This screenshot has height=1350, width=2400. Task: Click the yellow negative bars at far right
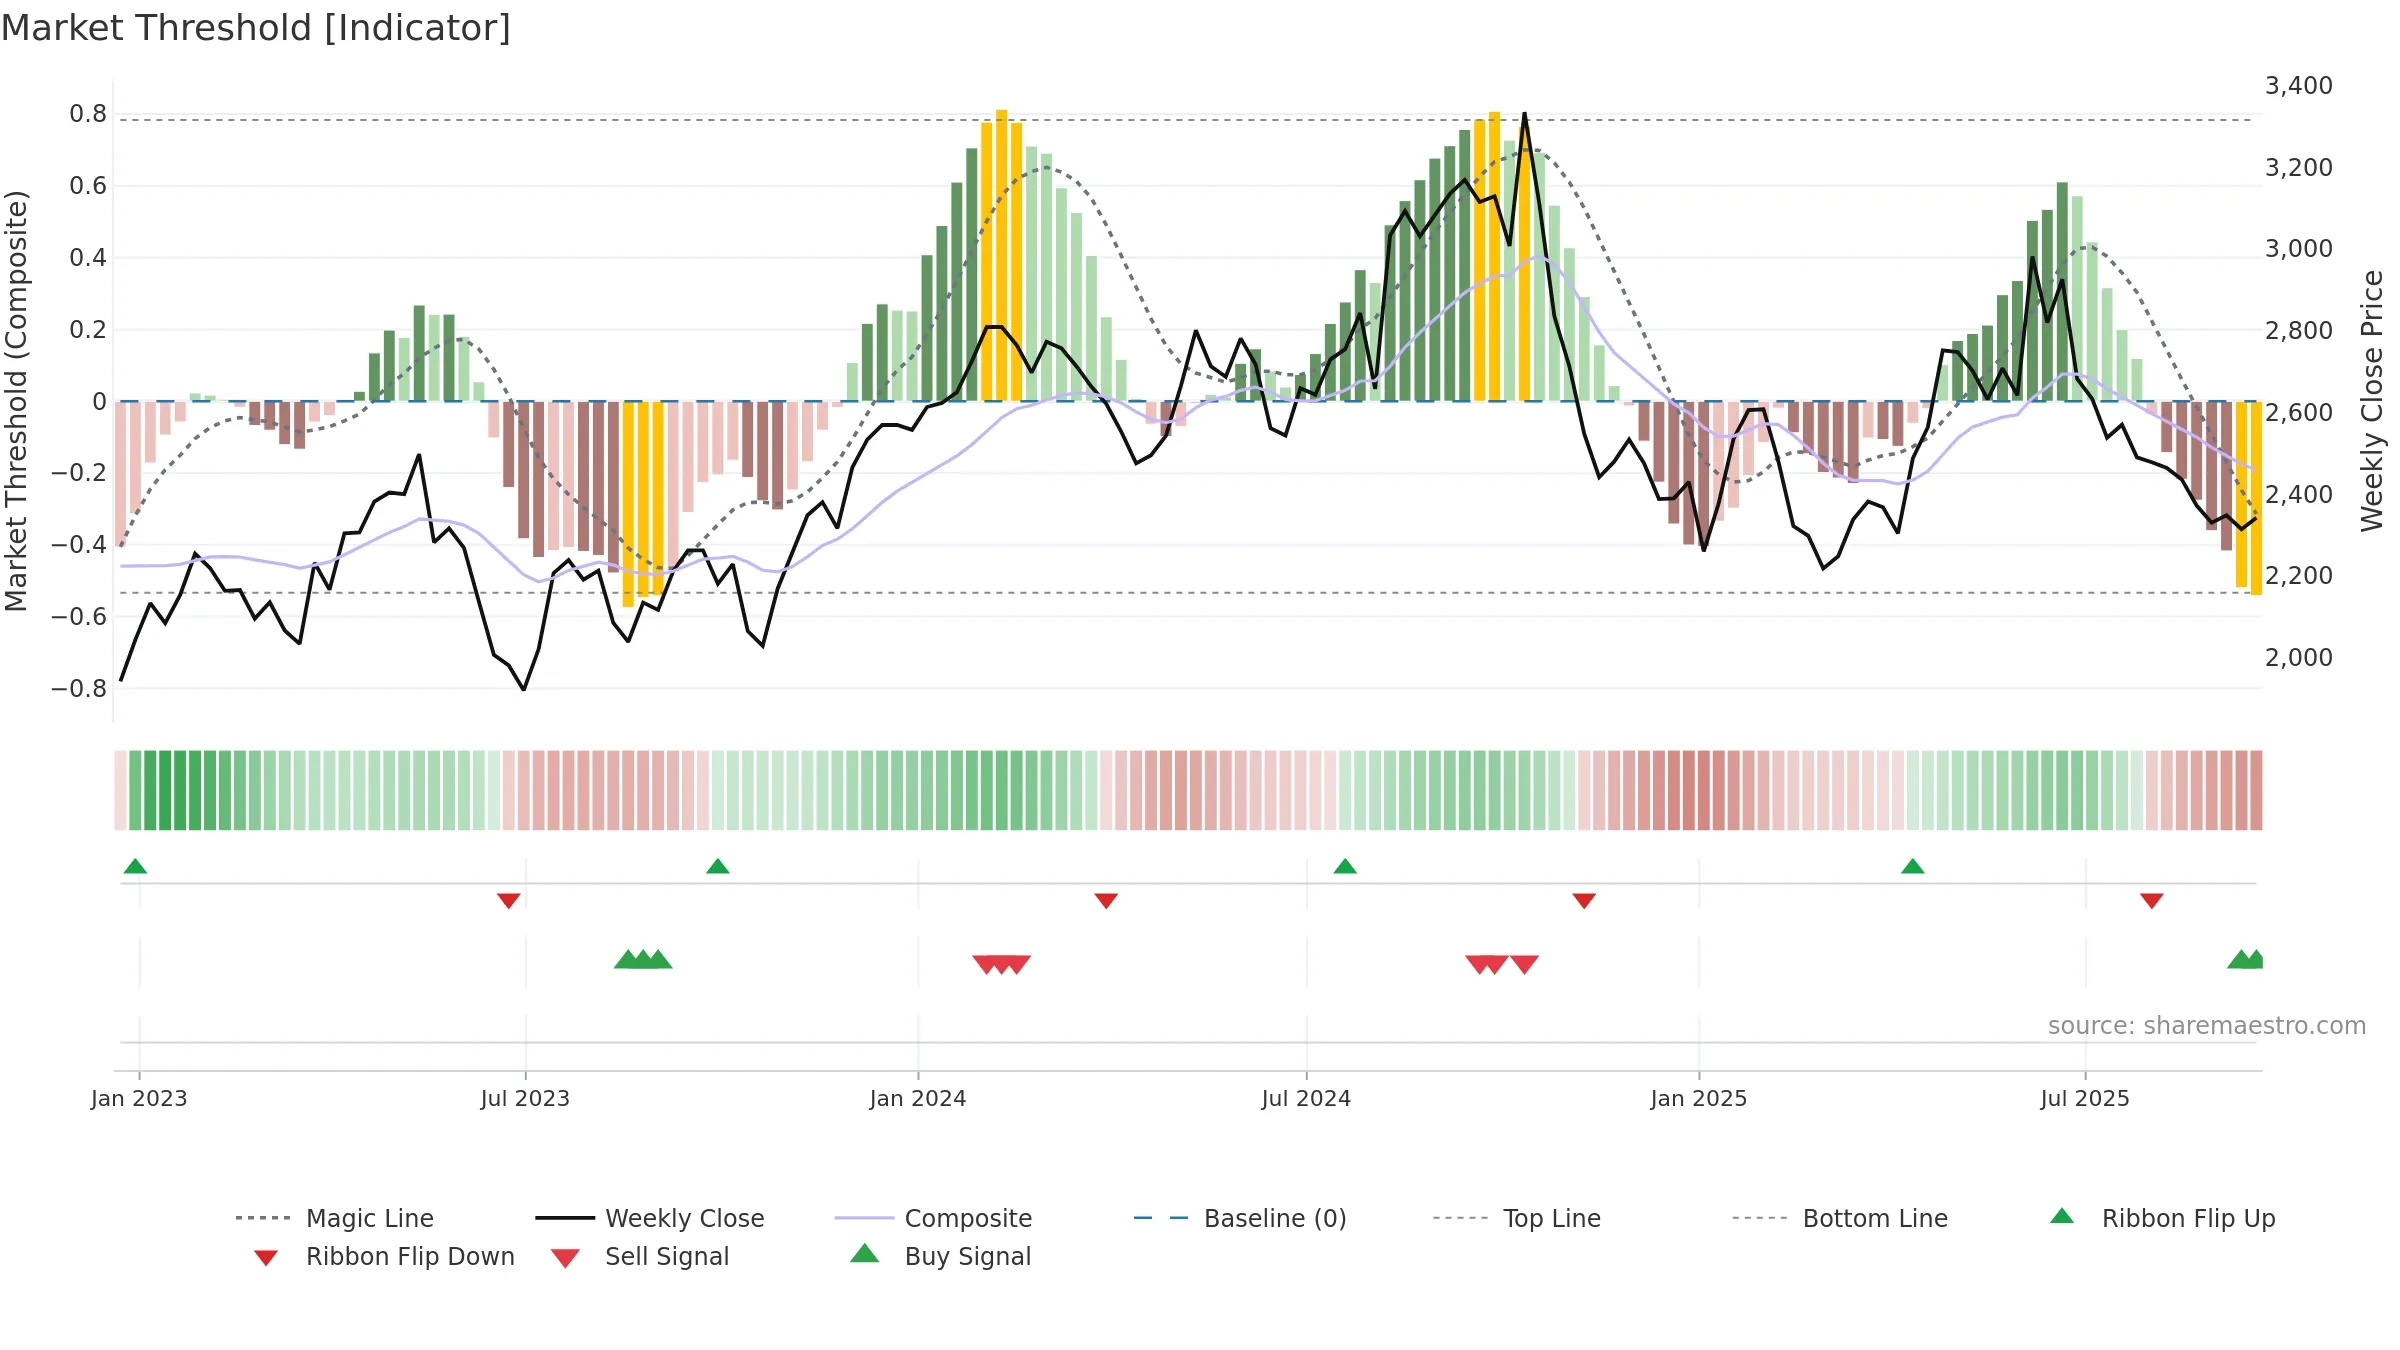coord(2248,497)
